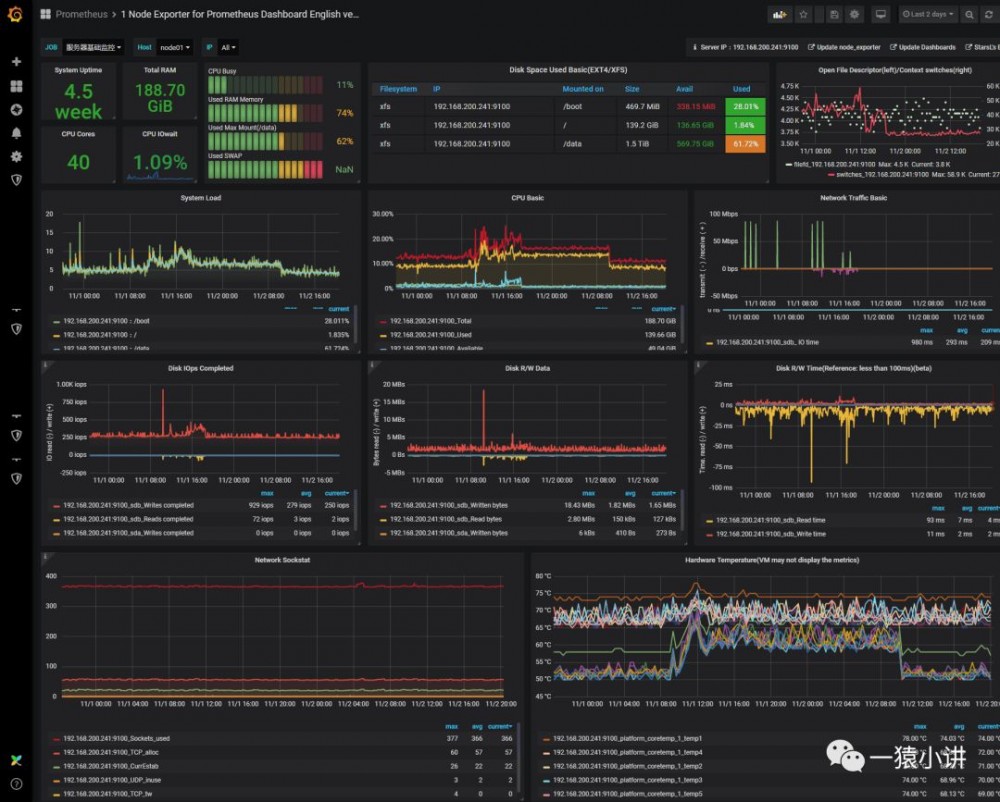Image resolution: width=1000 pixels, height=802 pixels.
Task: Open the Alerting bell icon
Action: (x=17, y=133)
